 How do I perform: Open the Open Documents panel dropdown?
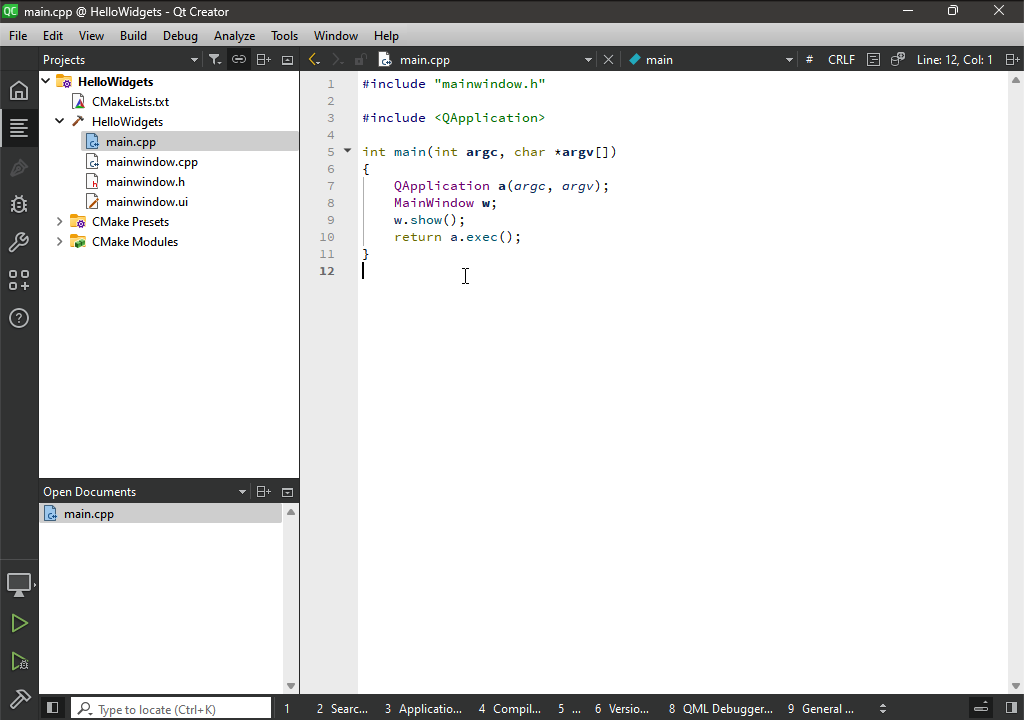tap(242, 492)
